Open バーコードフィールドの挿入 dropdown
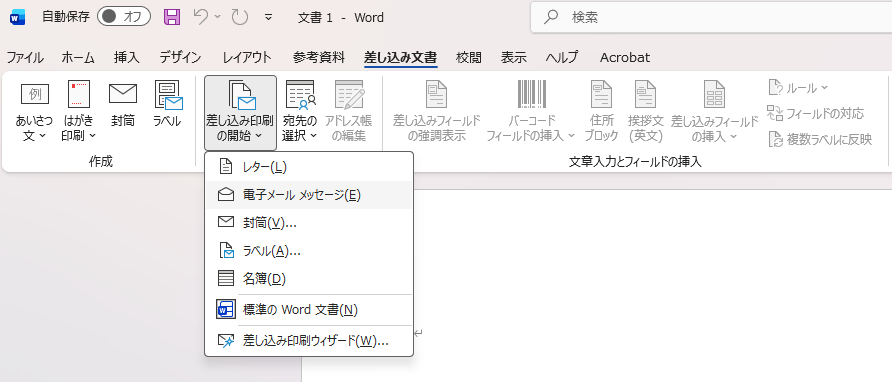Viewport: 892px width, 382px height. 531,112
